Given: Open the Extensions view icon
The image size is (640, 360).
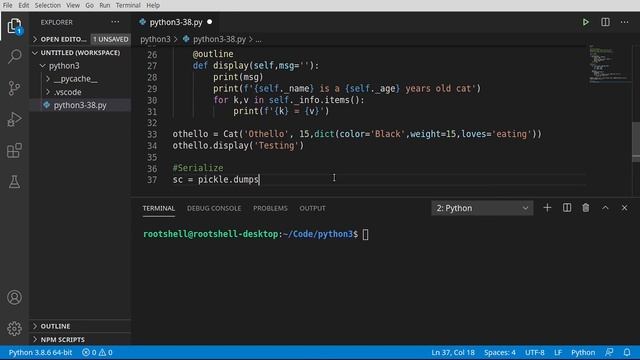Looking at the screenshot, I should point(14,151).
